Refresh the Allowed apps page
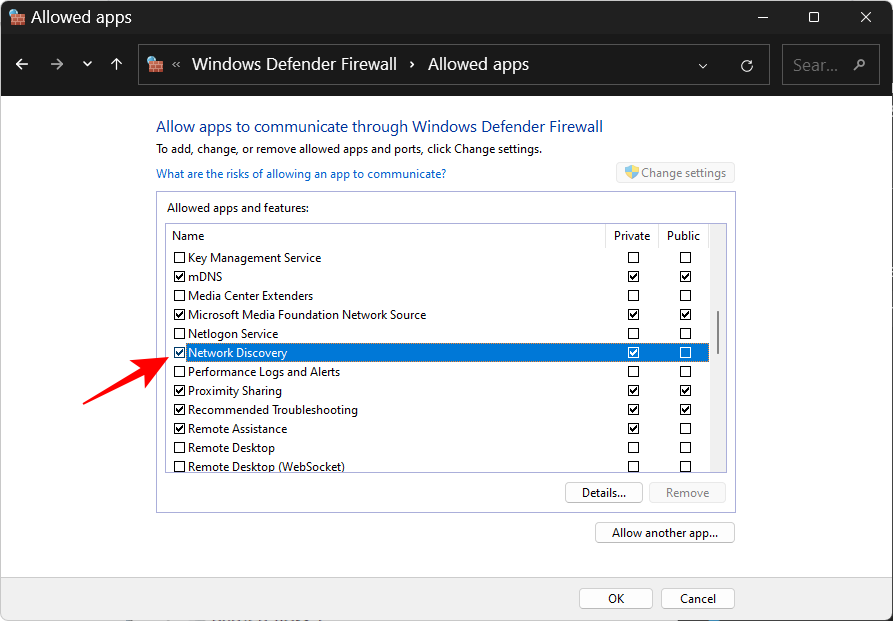Image resolution: width=893 pixels, height=621 pixels. [x=746, y=64]
